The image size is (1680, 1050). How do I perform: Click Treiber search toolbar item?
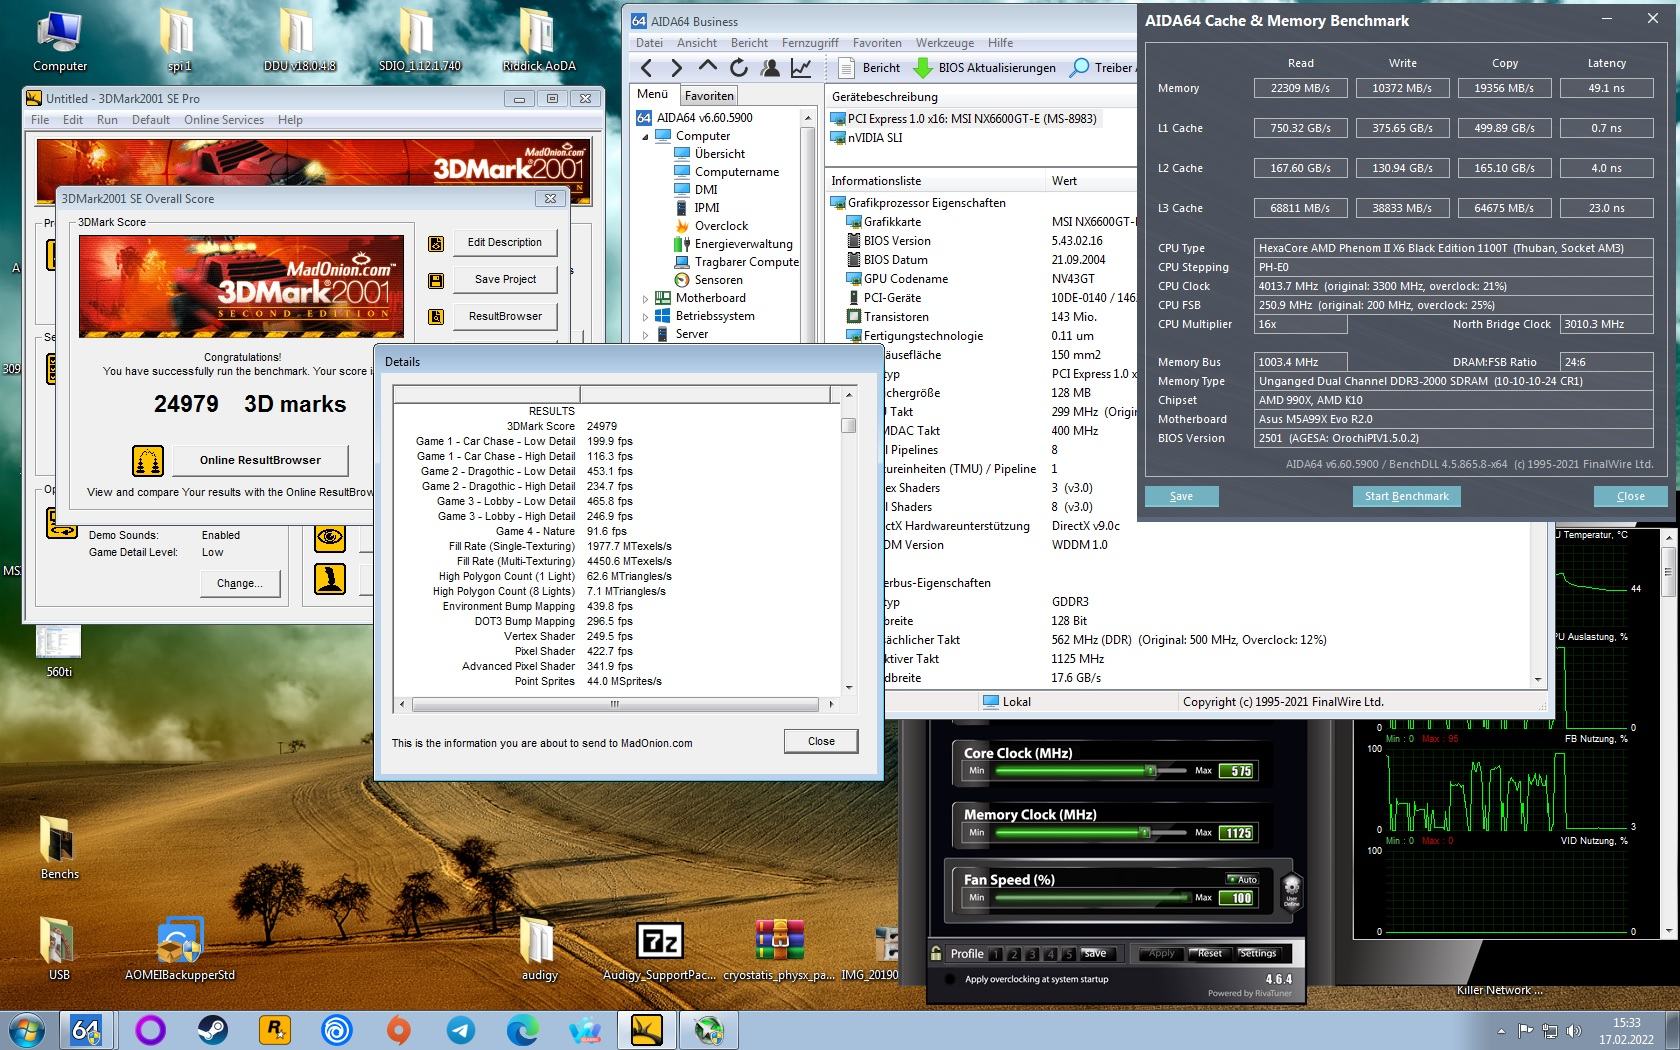pyautogui.click(x=1102, y=68)
